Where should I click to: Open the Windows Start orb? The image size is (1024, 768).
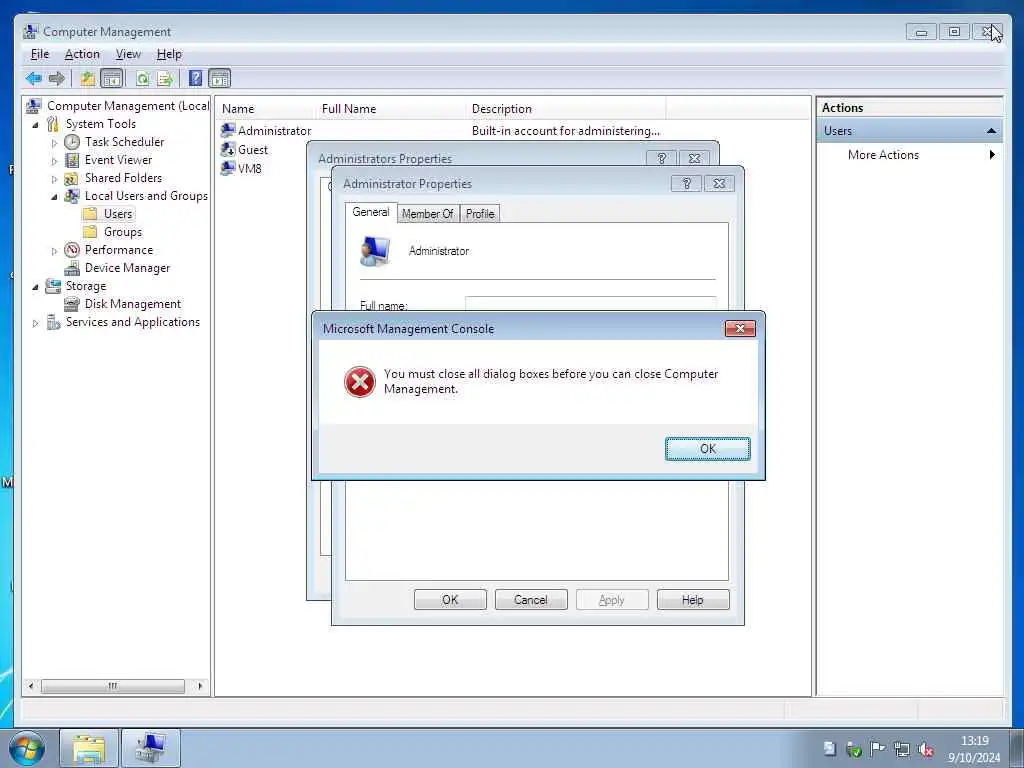pos(26,748)
